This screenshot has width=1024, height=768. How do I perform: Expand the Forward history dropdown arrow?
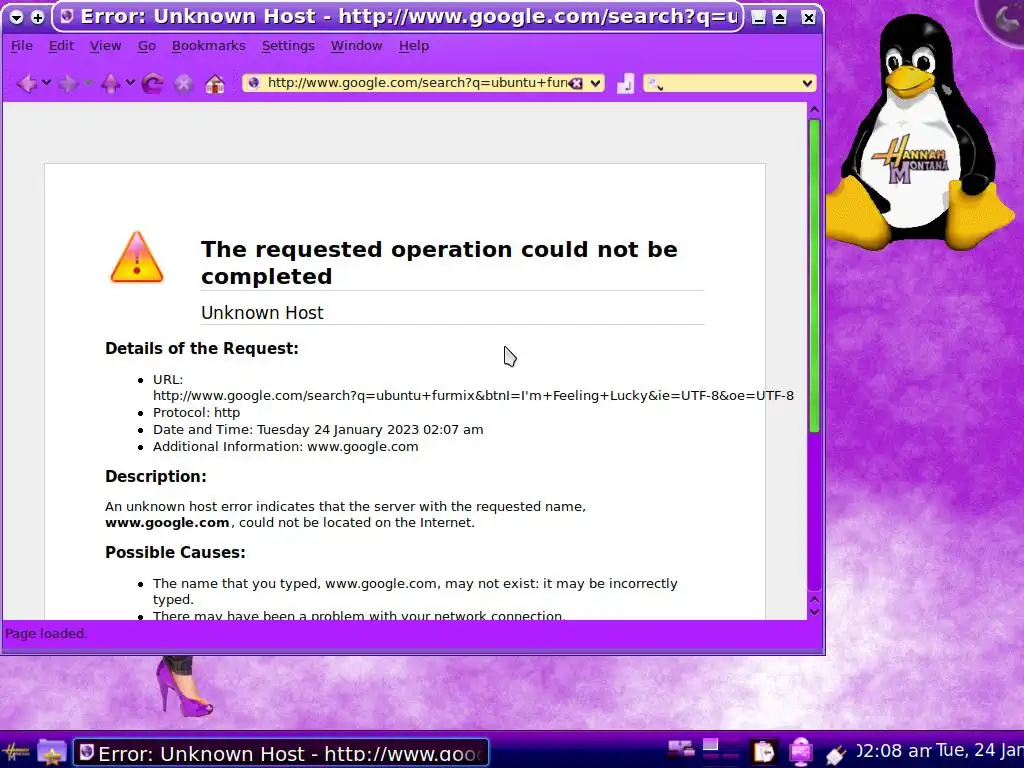[88, 83]
